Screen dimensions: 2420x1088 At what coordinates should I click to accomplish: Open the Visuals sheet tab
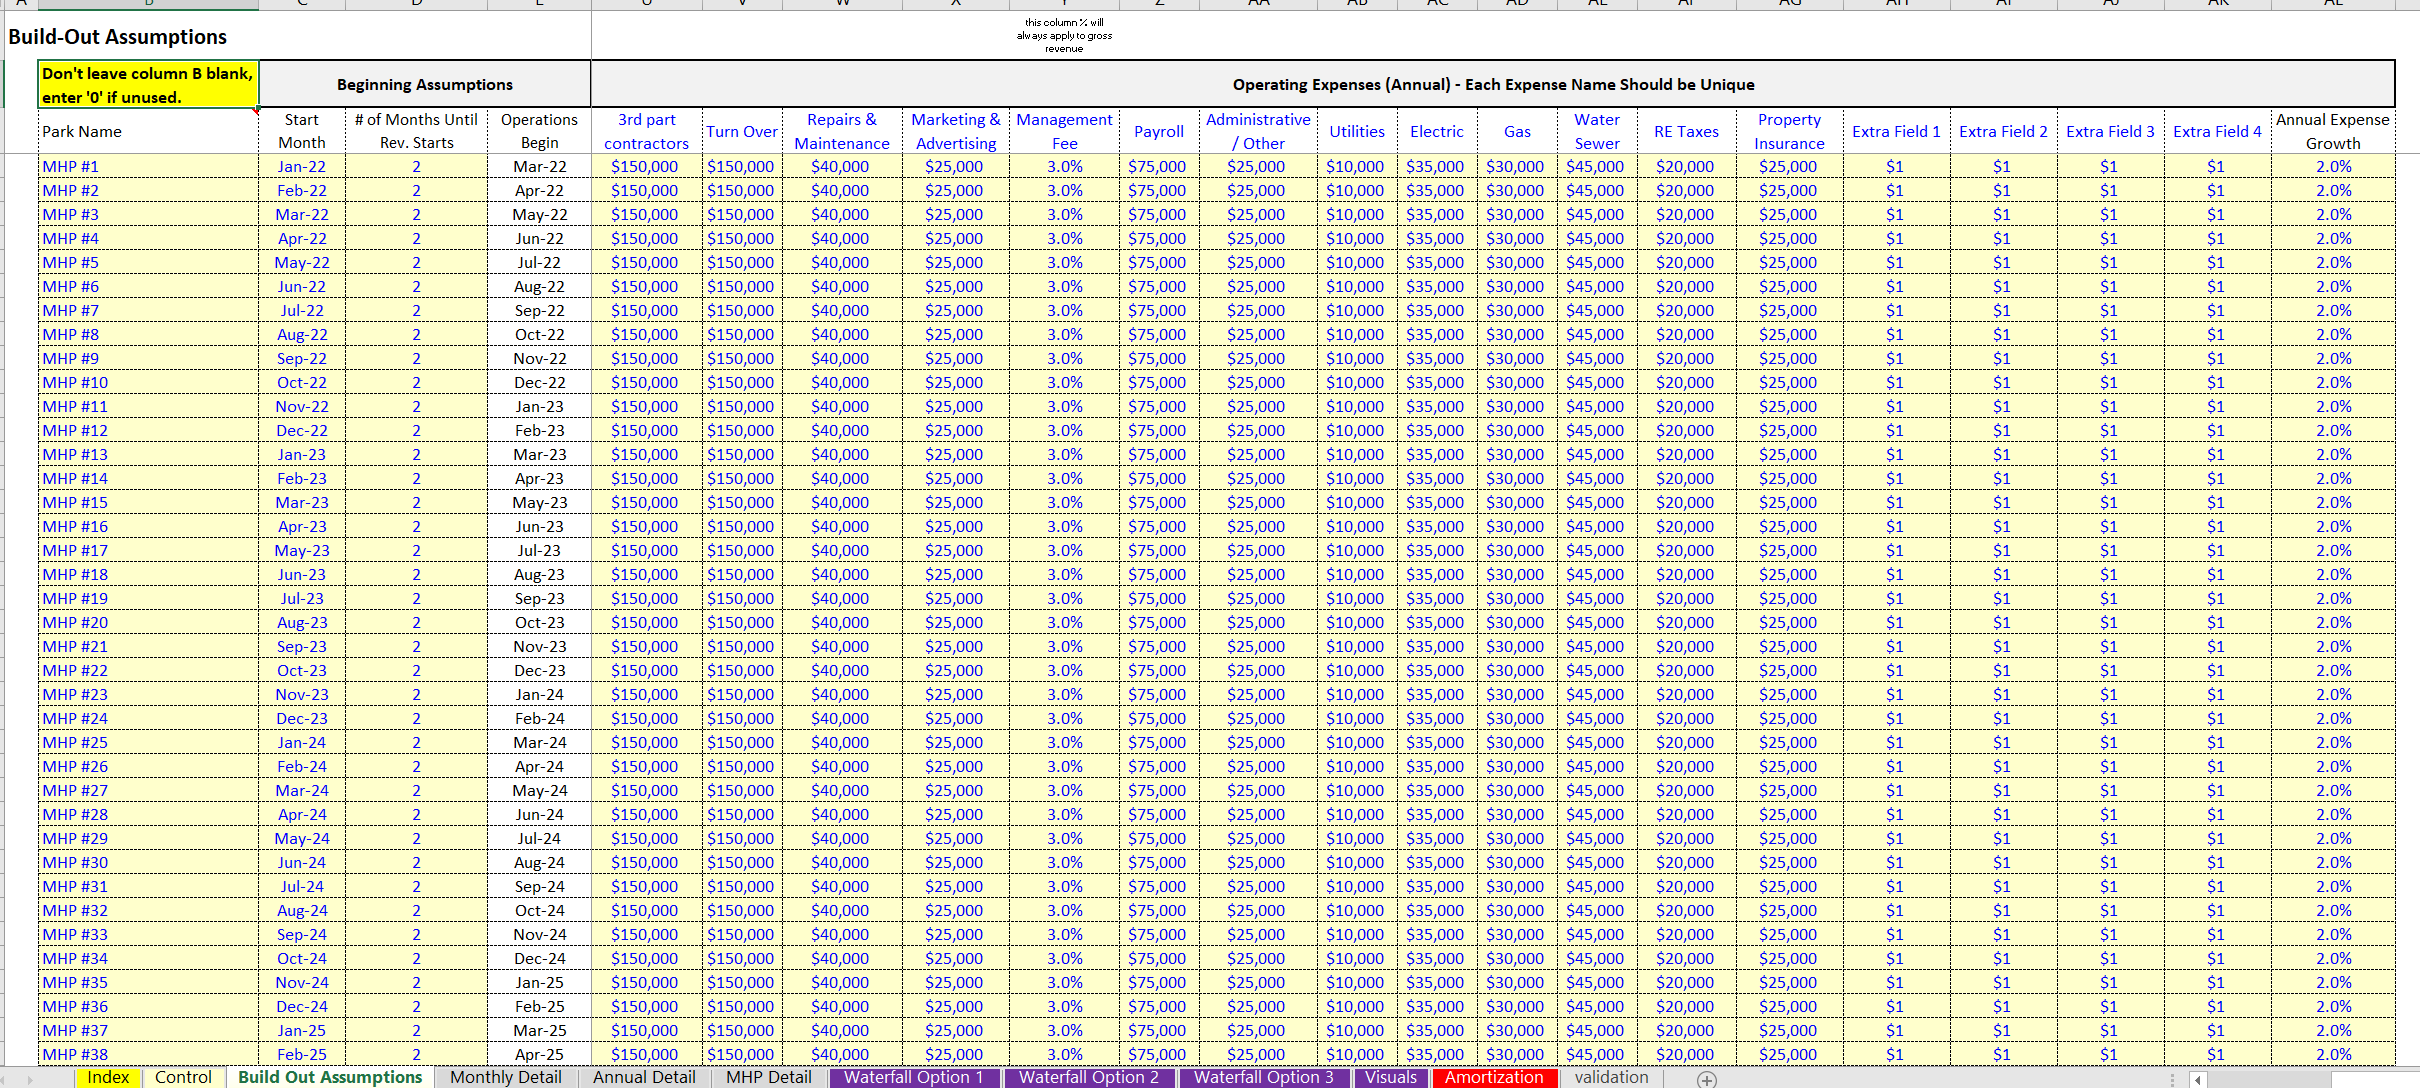1391,1077
